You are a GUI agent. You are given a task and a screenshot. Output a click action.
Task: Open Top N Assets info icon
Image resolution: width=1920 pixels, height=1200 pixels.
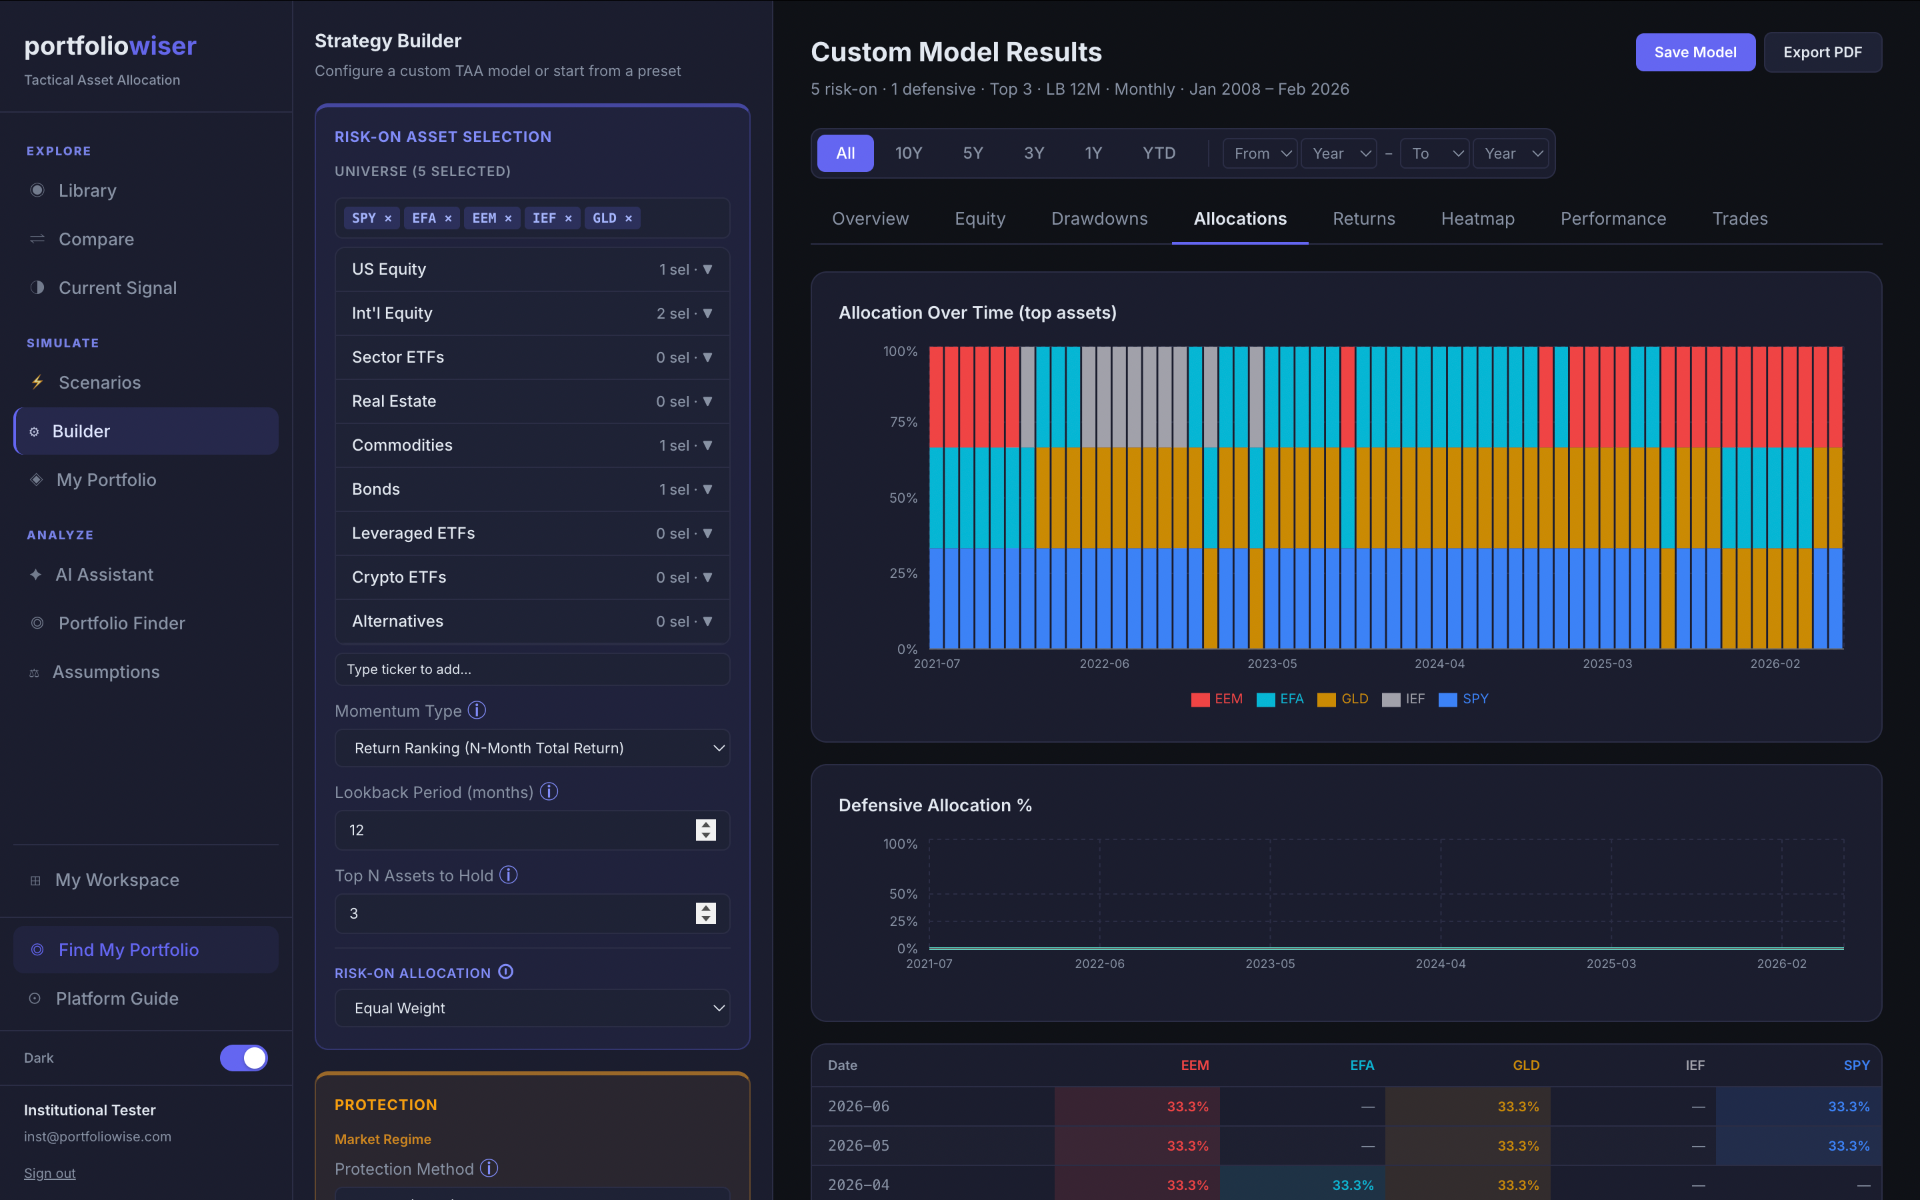tap(508, 875)
